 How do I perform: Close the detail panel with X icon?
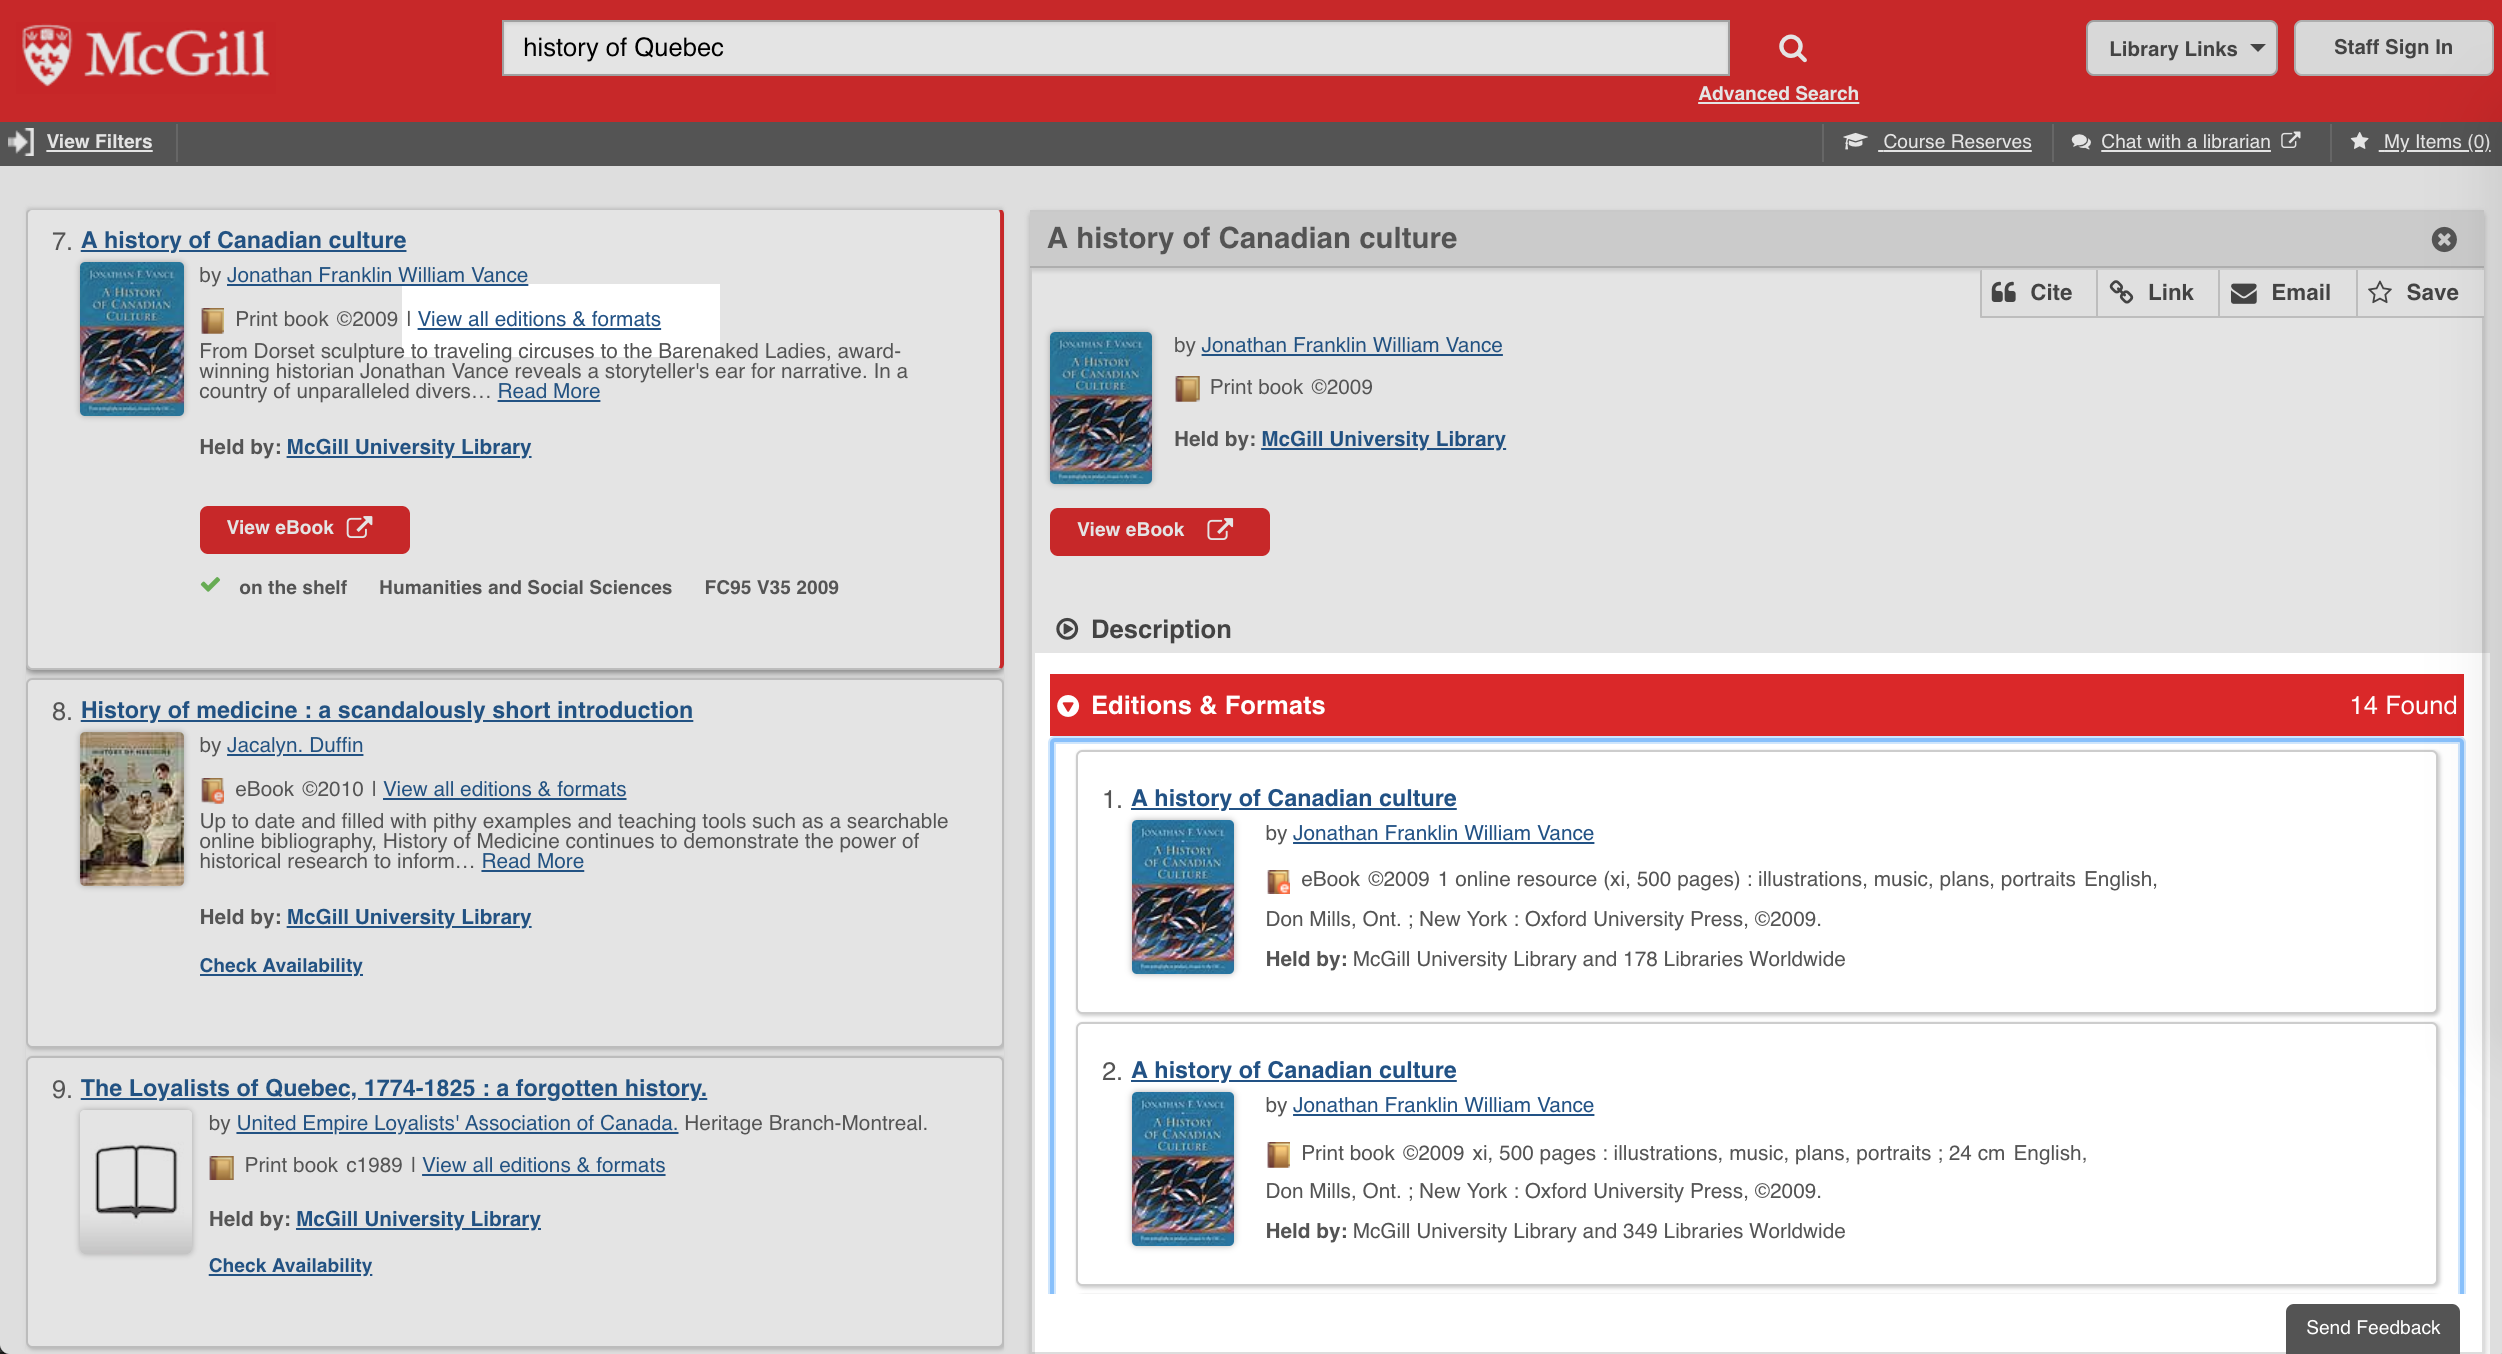coord(2444,239)
